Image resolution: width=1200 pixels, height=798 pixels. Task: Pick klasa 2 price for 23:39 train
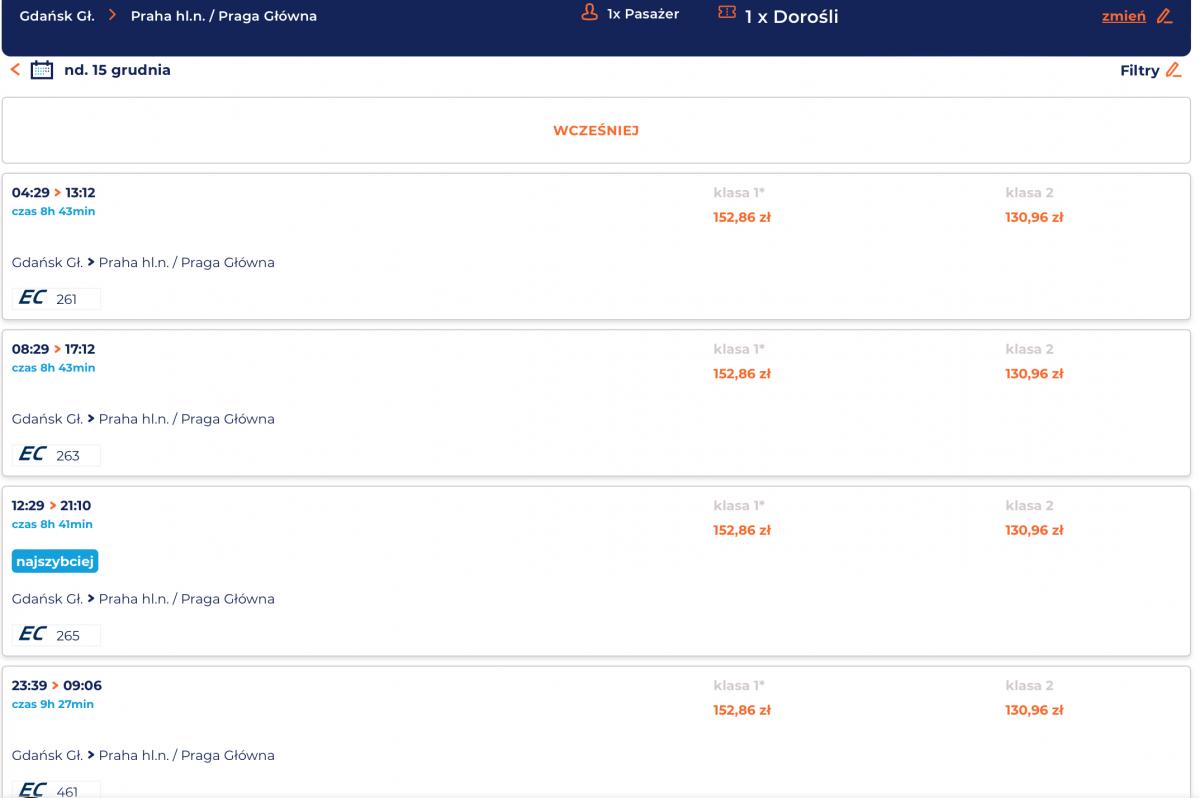[x=1033, y=710]
